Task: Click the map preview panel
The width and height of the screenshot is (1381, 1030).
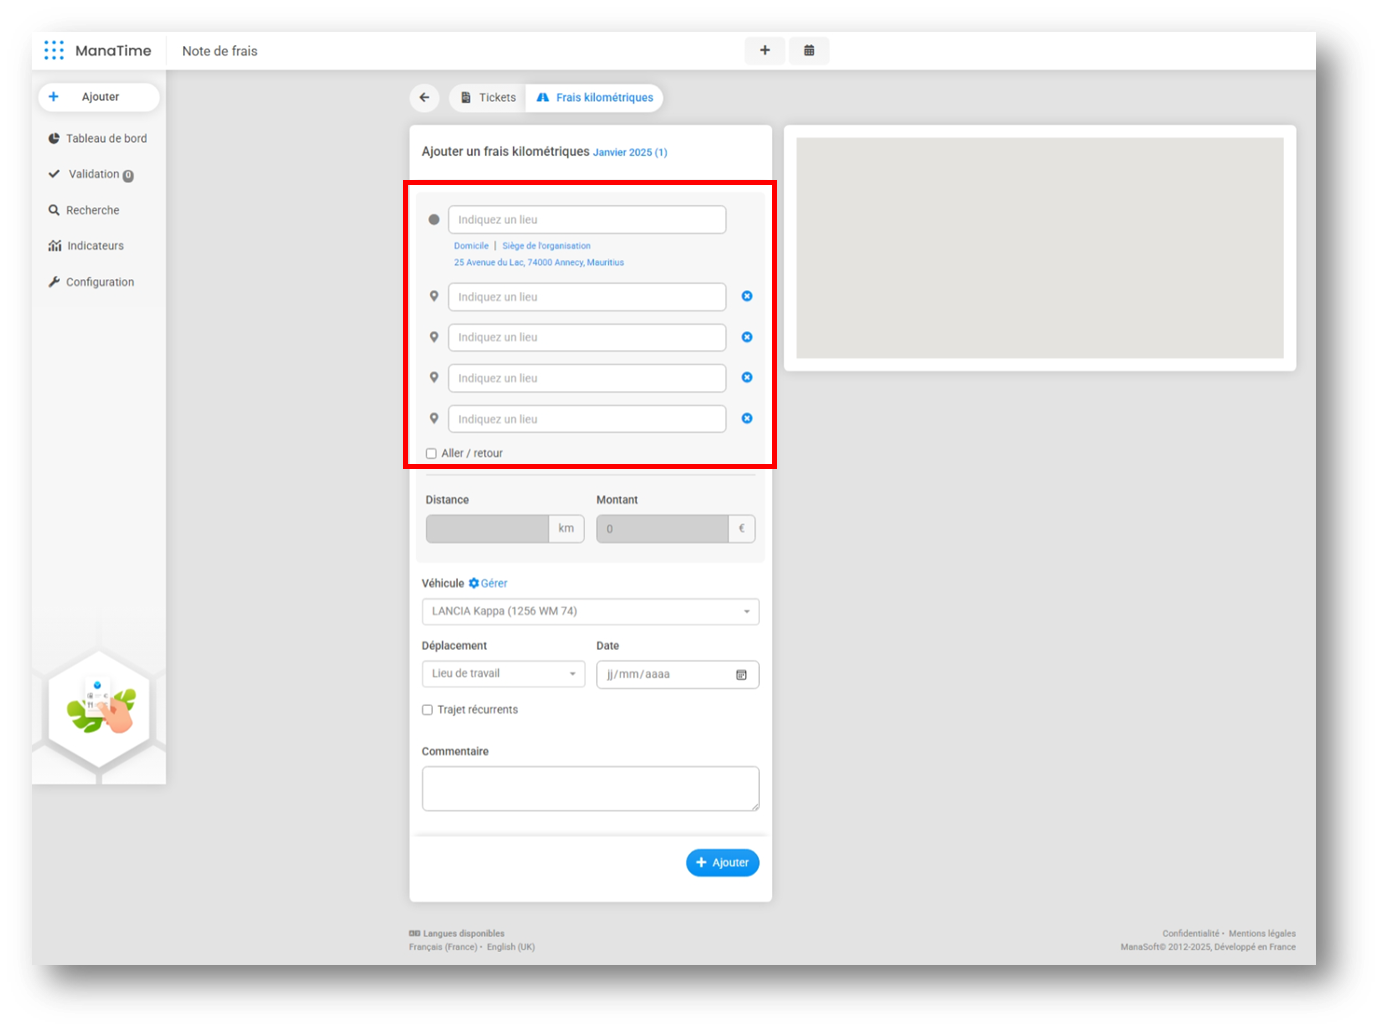Action: [x=1040, y=248]
